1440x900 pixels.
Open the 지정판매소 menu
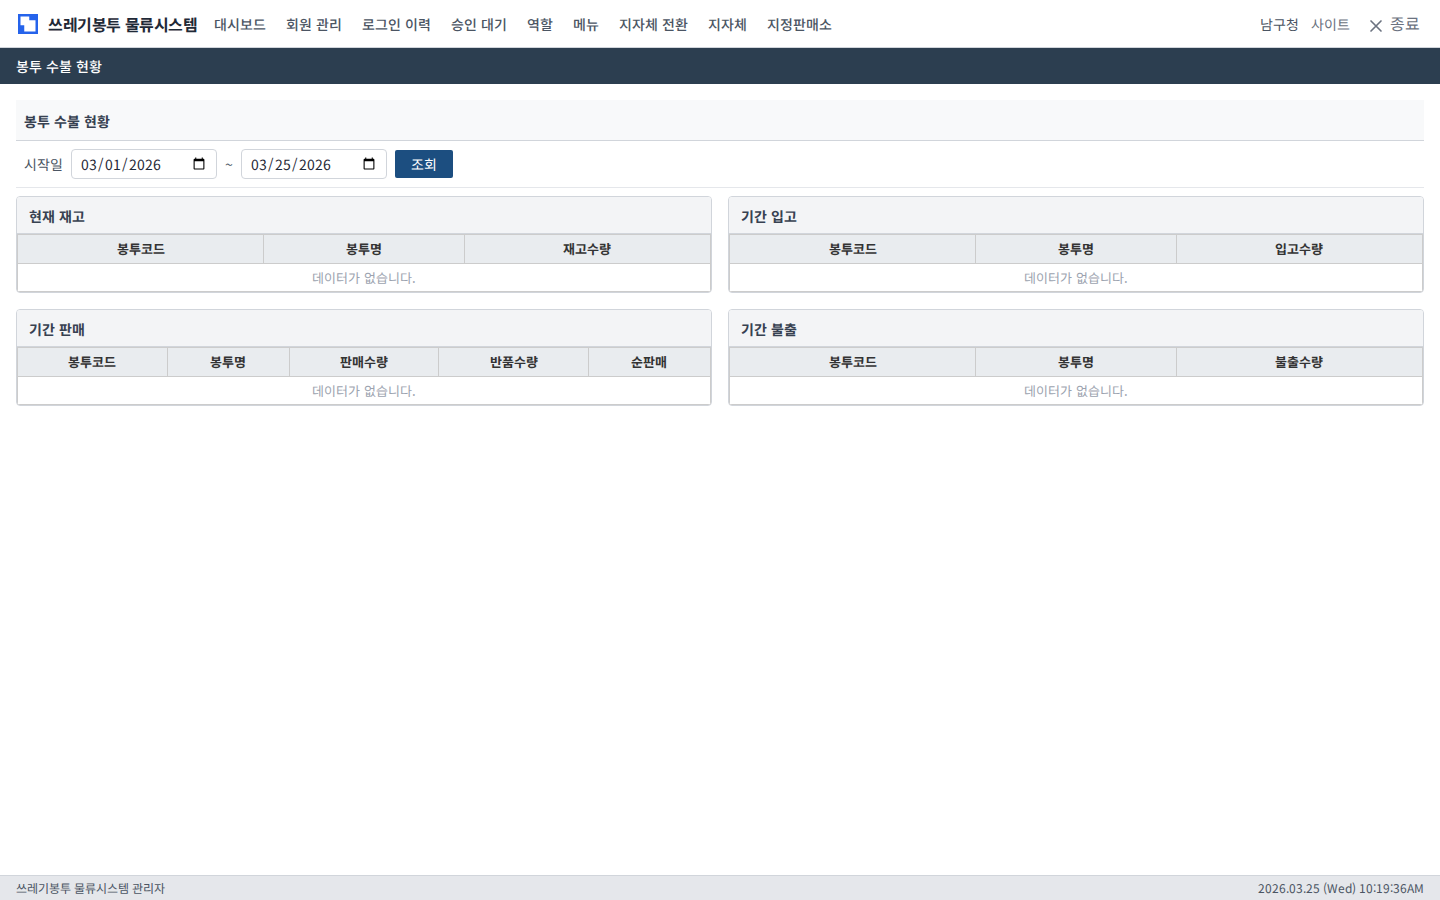pyautogui.click(x=799, y=25)
